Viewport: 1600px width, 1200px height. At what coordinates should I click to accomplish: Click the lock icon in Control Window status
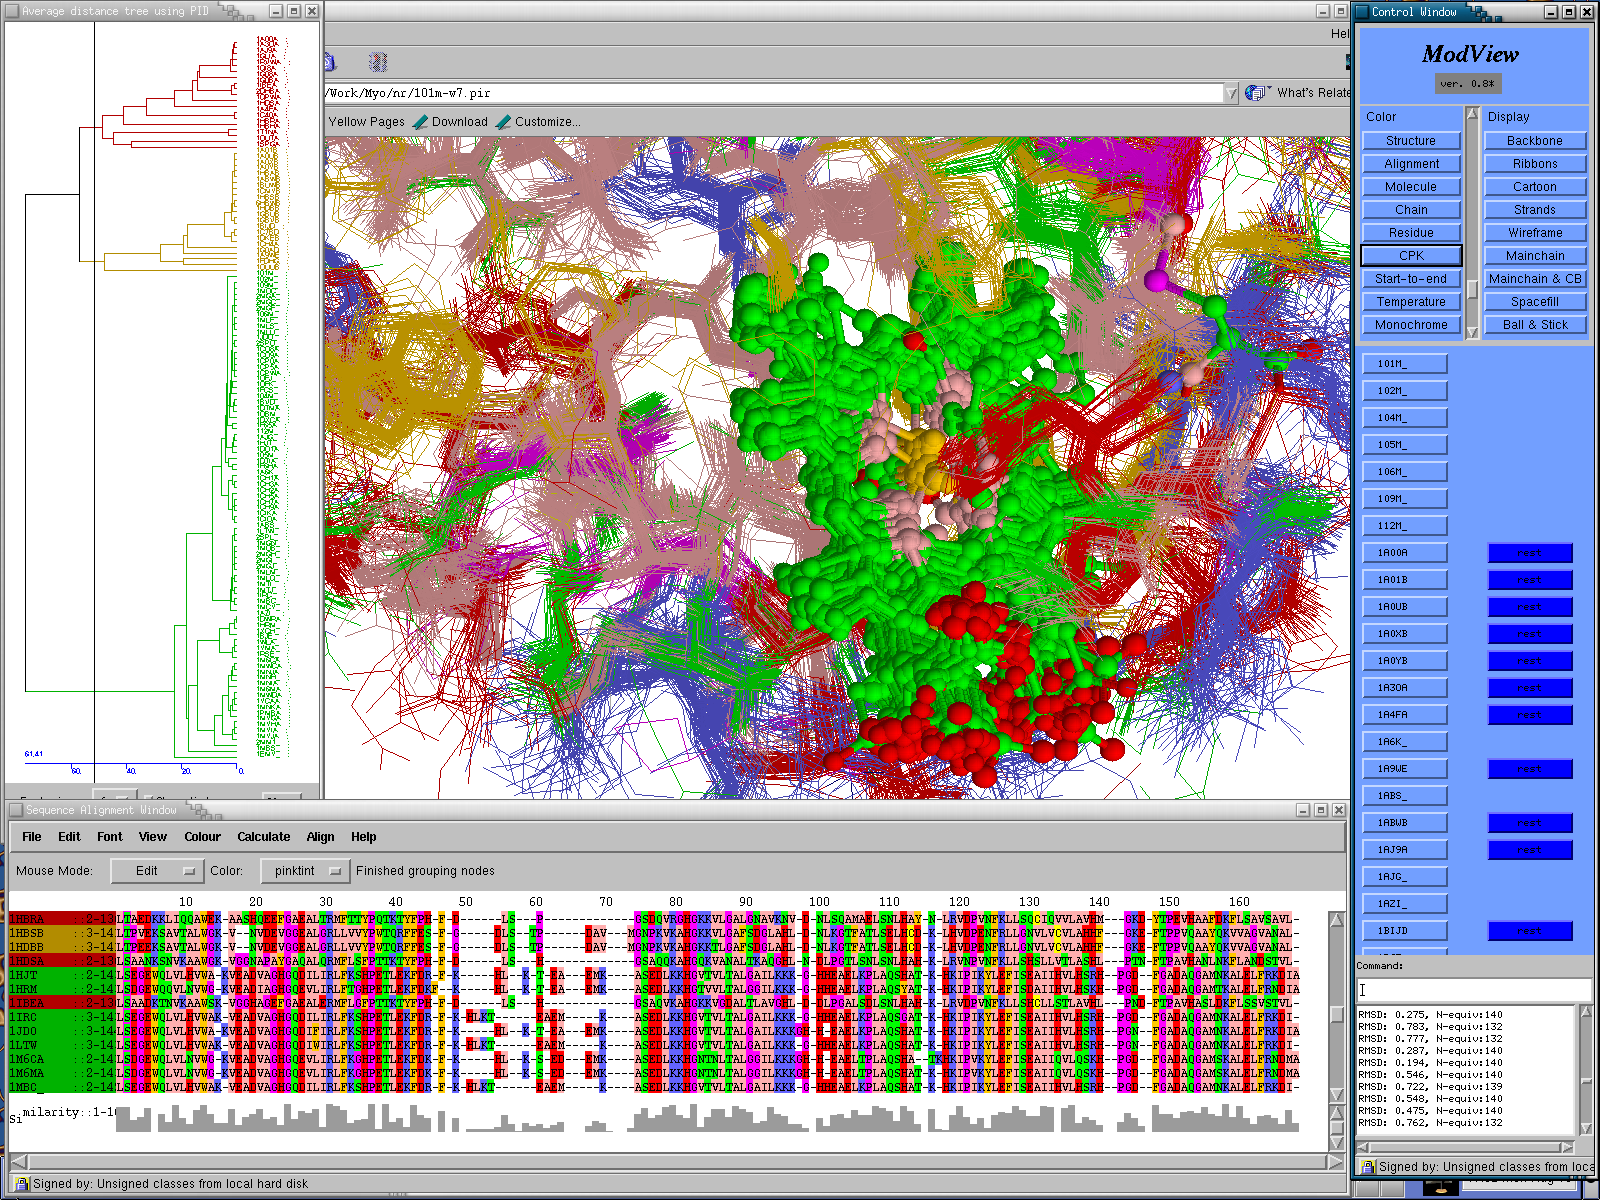coord(1367,1167)
